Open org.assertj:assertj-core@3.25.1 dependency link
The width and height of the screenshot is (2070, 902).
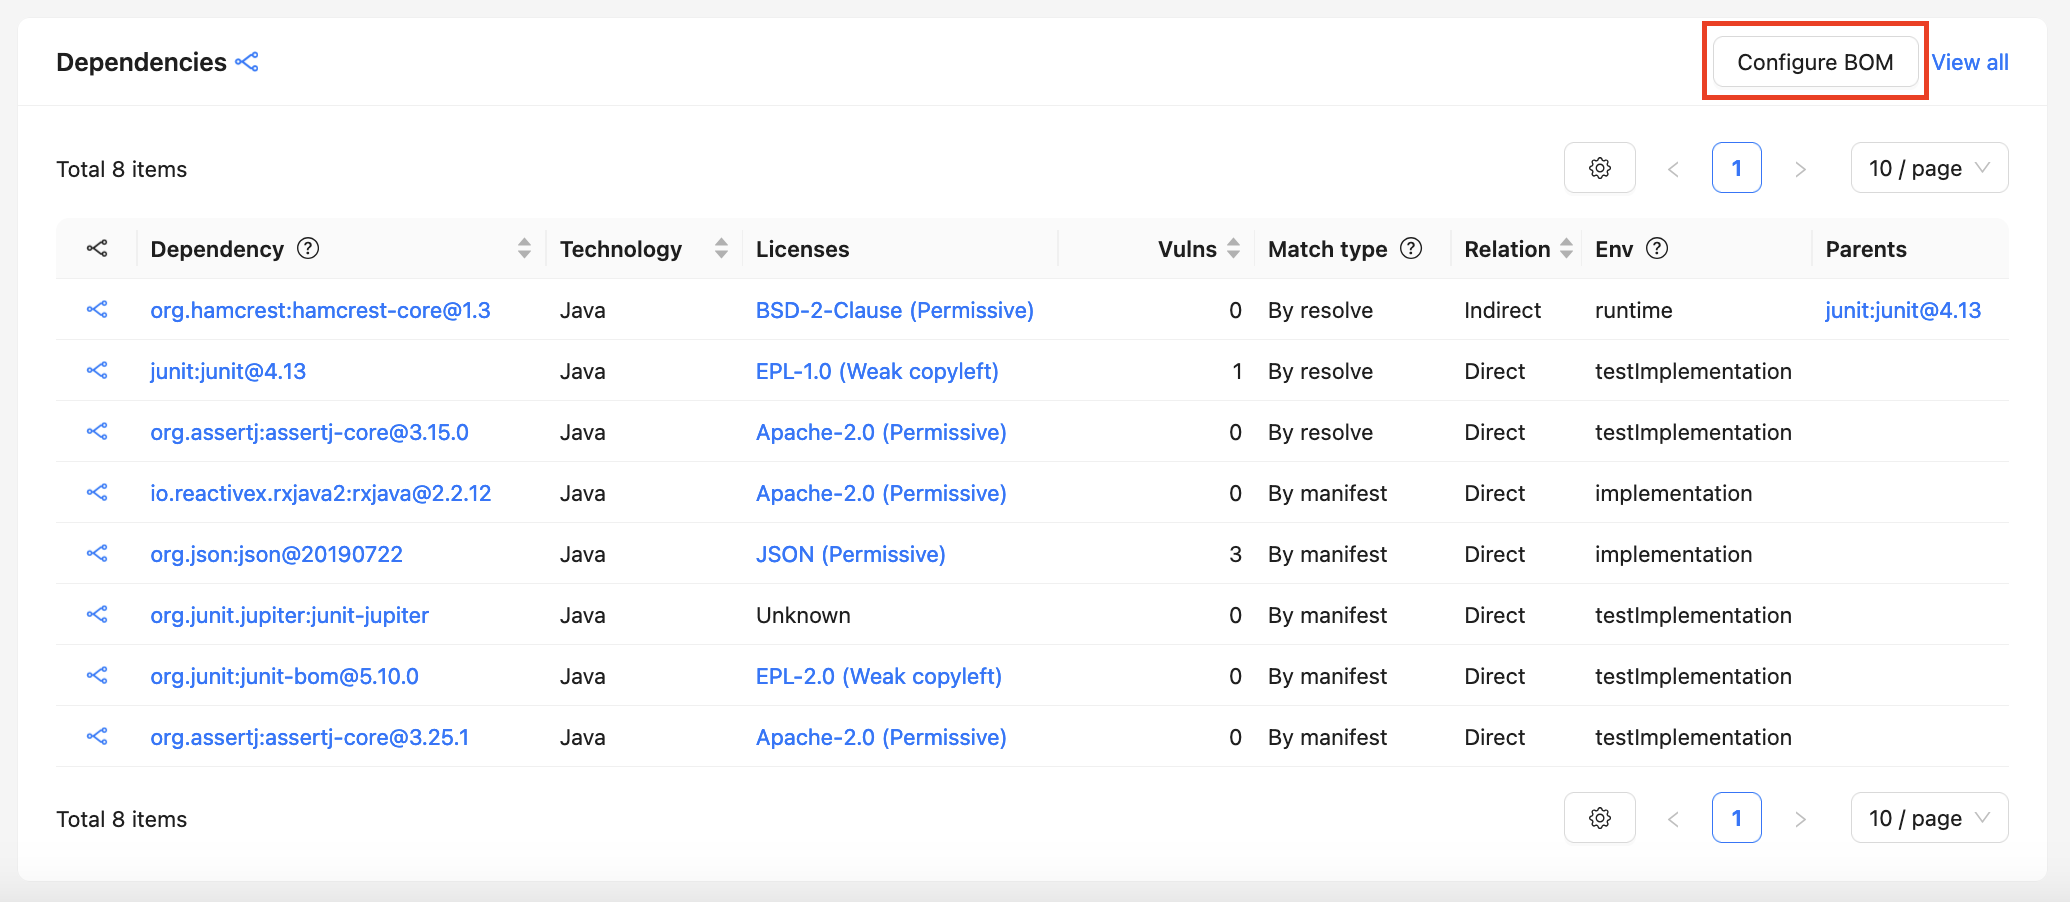coord(309,737)
